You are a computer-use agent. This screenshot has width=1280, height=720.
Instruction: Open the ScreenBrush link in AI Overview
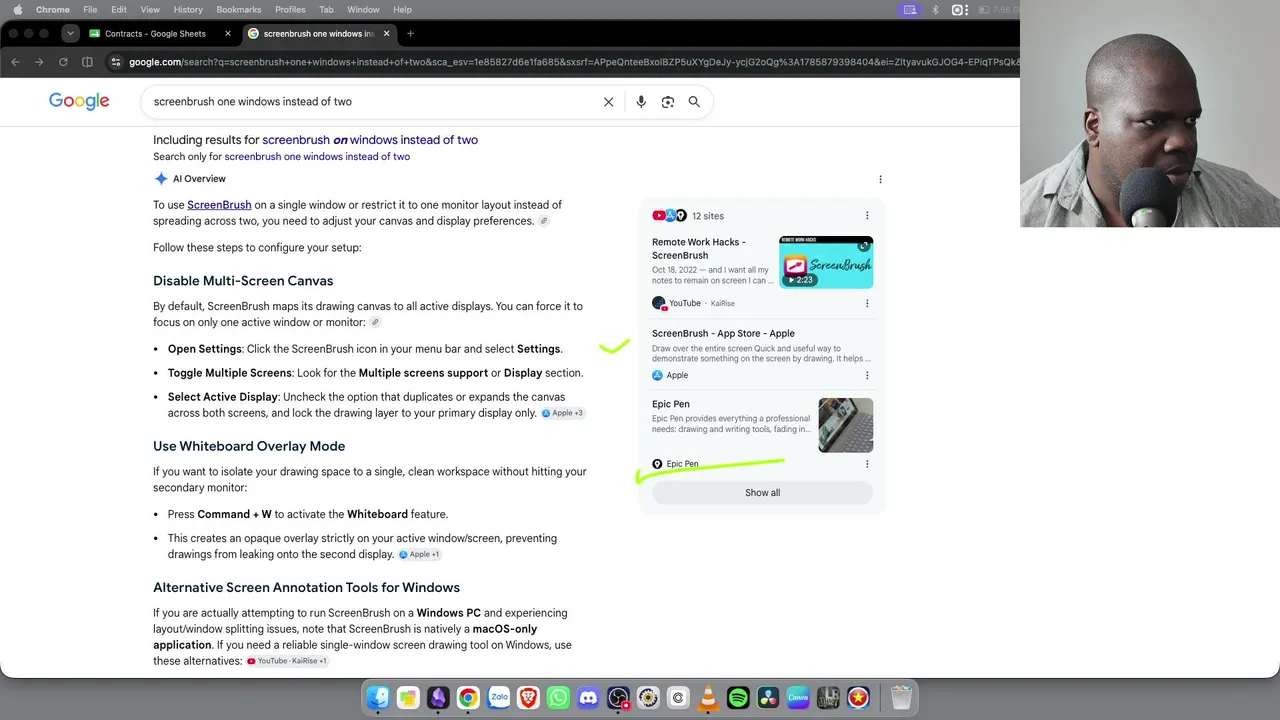[219, 205]
